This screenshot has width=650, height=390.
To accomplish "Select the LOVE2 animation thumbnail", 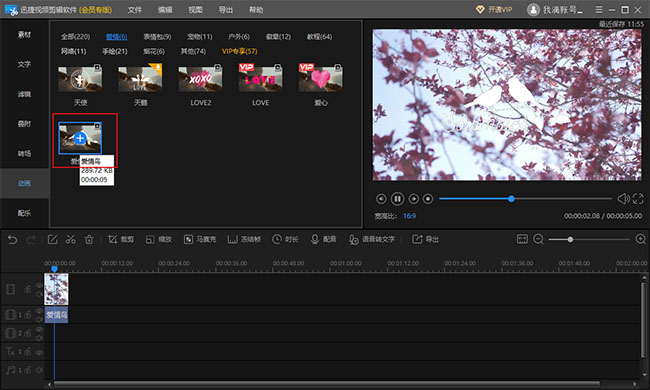I will [x=201, y=78].
